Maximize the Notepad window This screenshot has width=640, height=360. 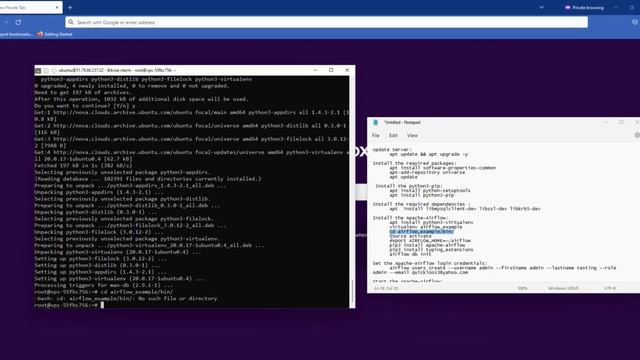point(621,122)
